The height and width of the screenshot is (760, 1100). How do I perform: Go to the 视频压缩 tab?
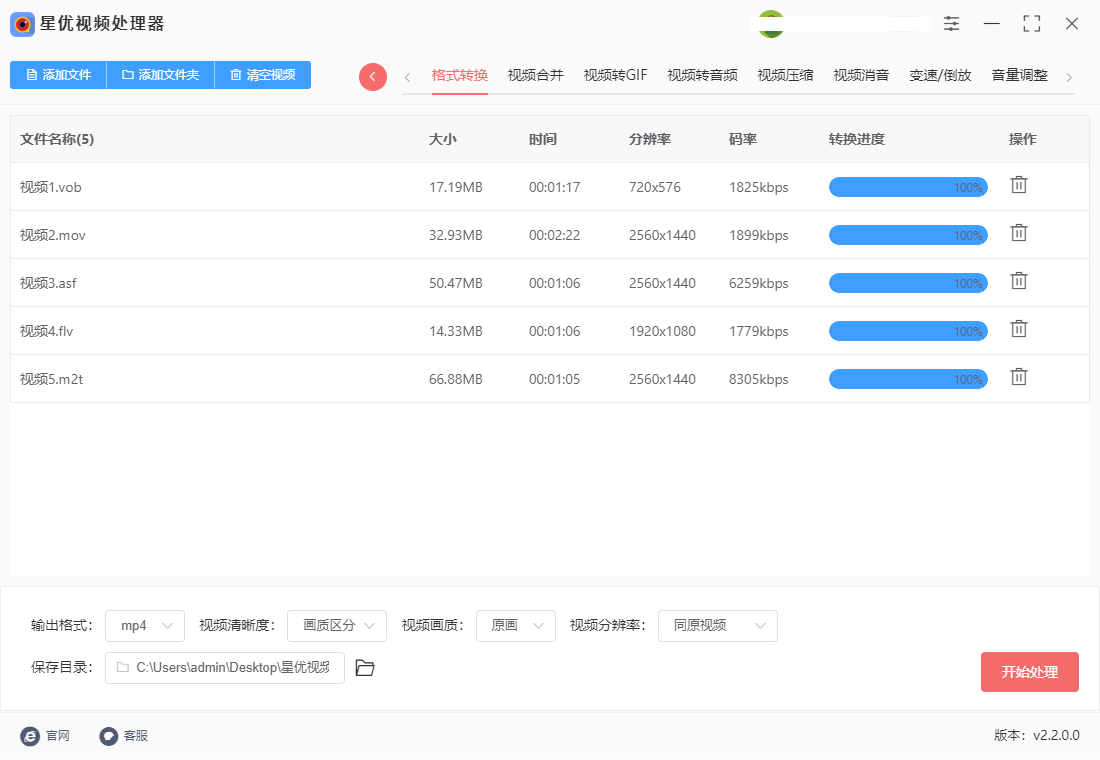[785, 75]
